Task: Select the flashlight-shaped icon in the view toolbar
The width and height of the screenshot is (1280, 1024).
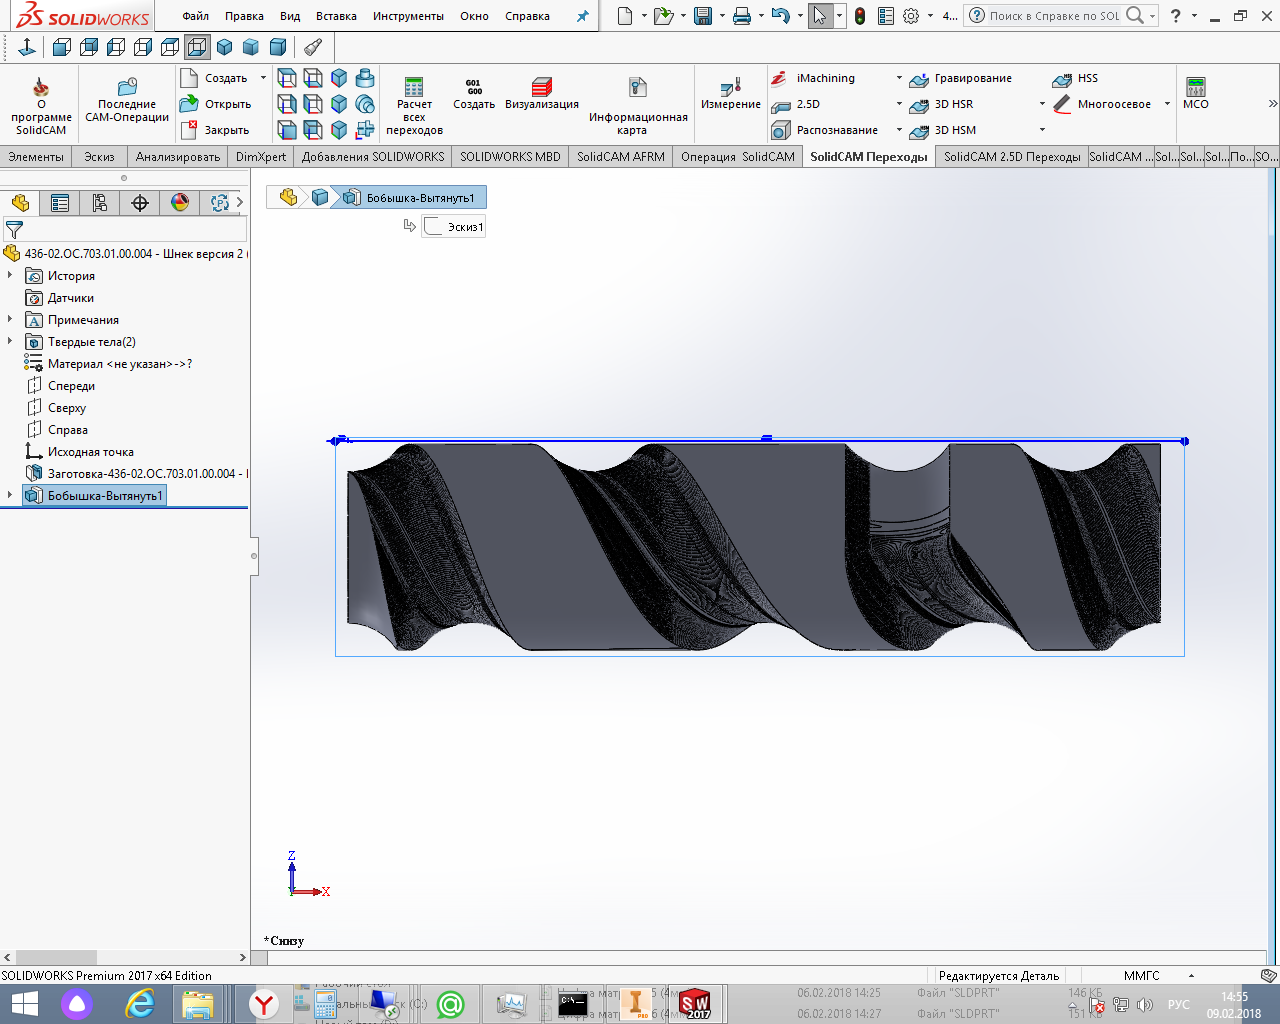Action: [x=313, y=47]
